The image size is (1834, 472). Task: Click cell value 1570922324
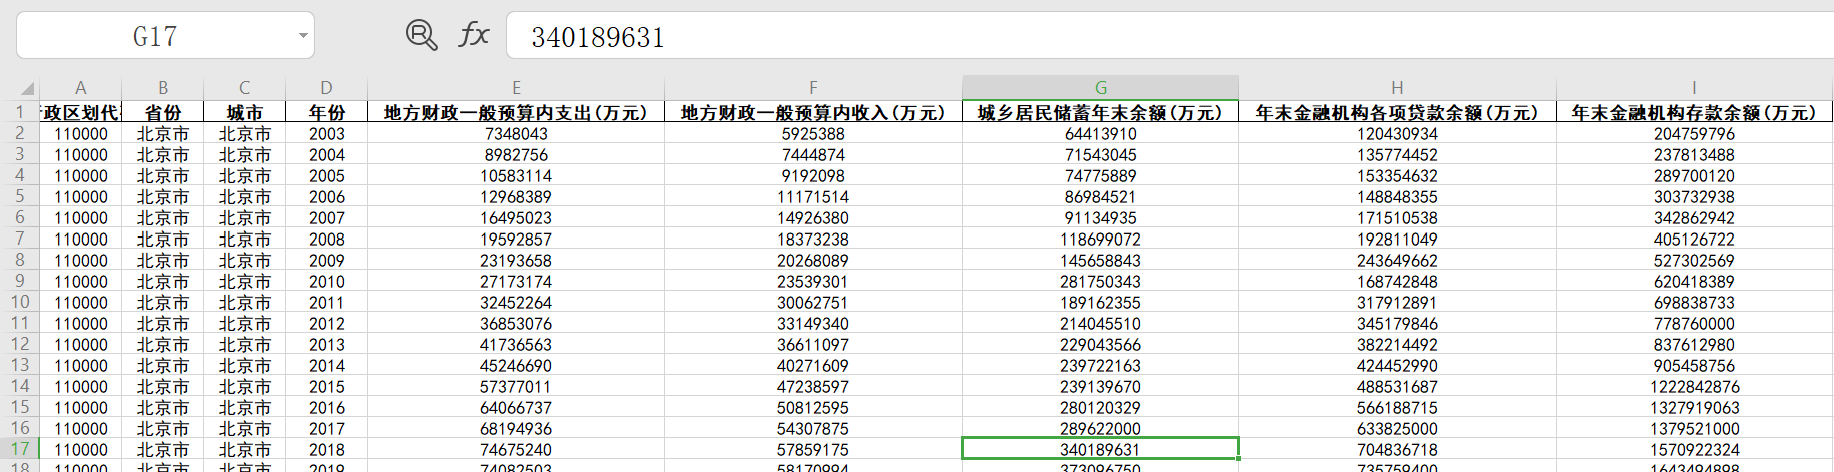[x=1694, y=450]
